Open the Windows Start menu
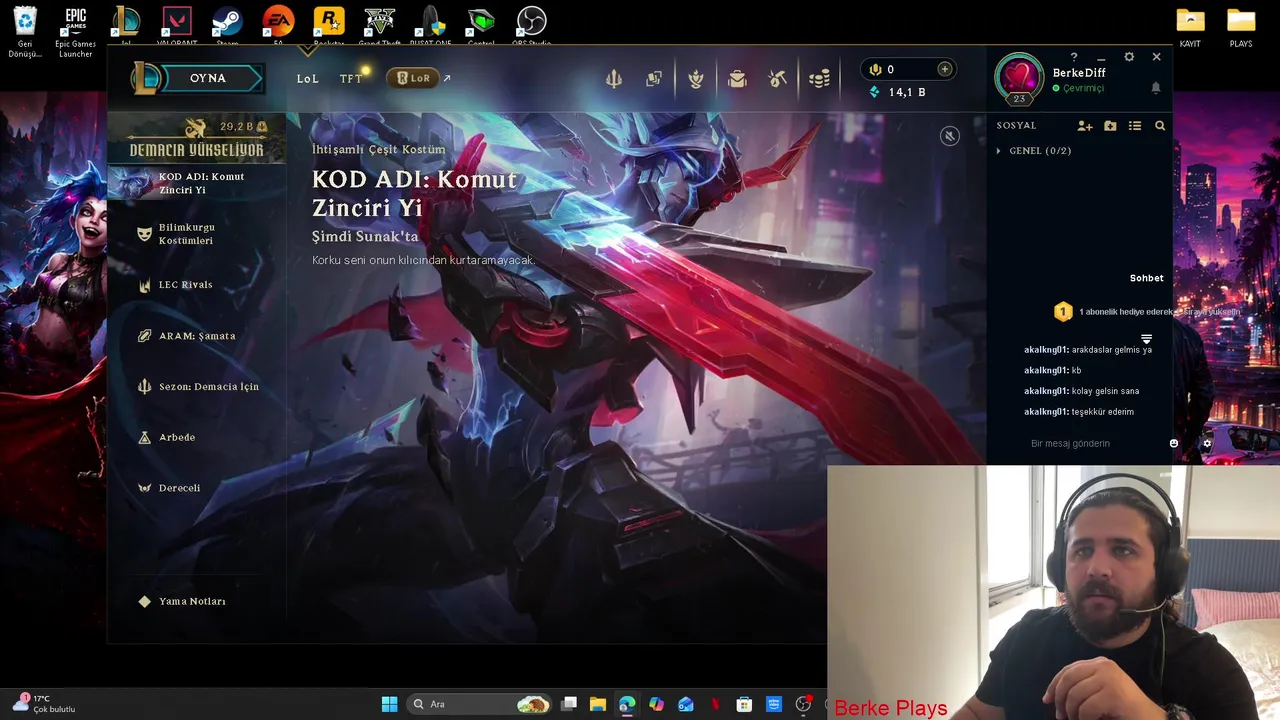This screenshot has width=1280, height=720. pyautogui.click(x=389, y=704)
